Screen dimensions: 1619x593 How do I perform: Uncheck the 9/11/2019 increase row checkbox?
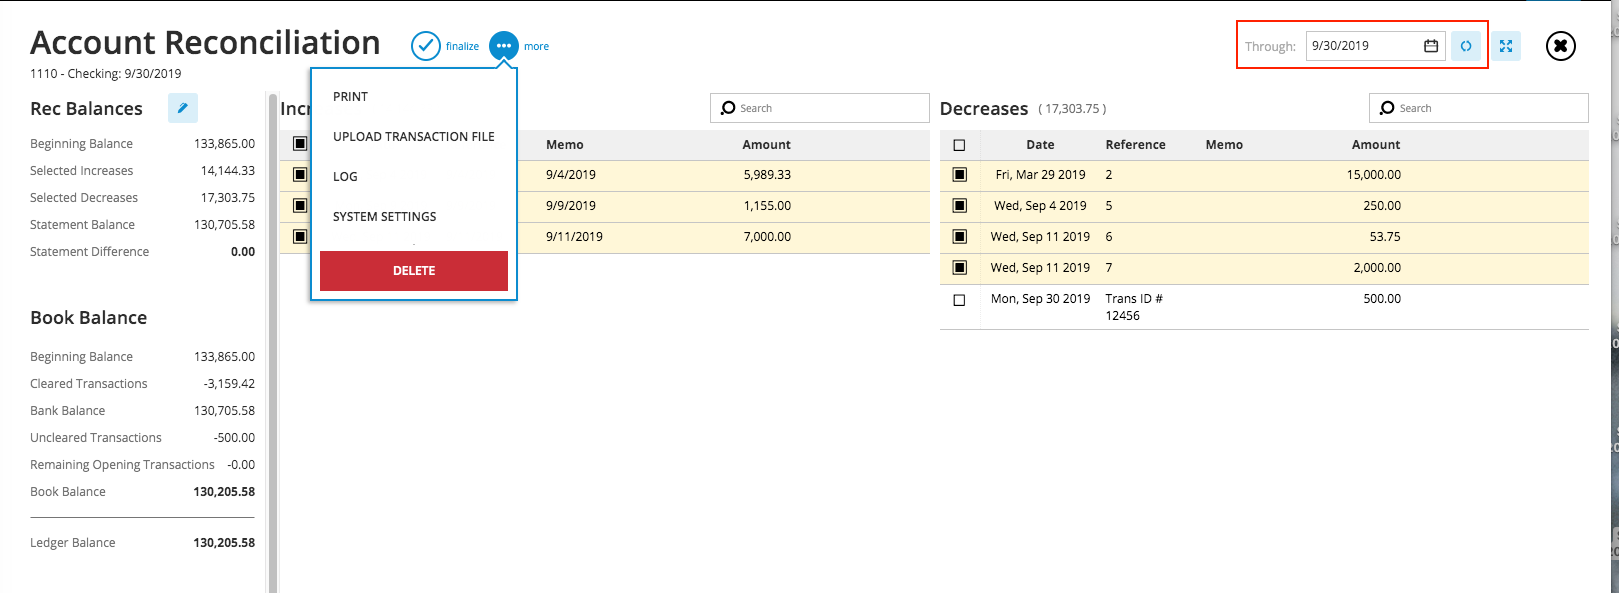click(x=300, y=237)
